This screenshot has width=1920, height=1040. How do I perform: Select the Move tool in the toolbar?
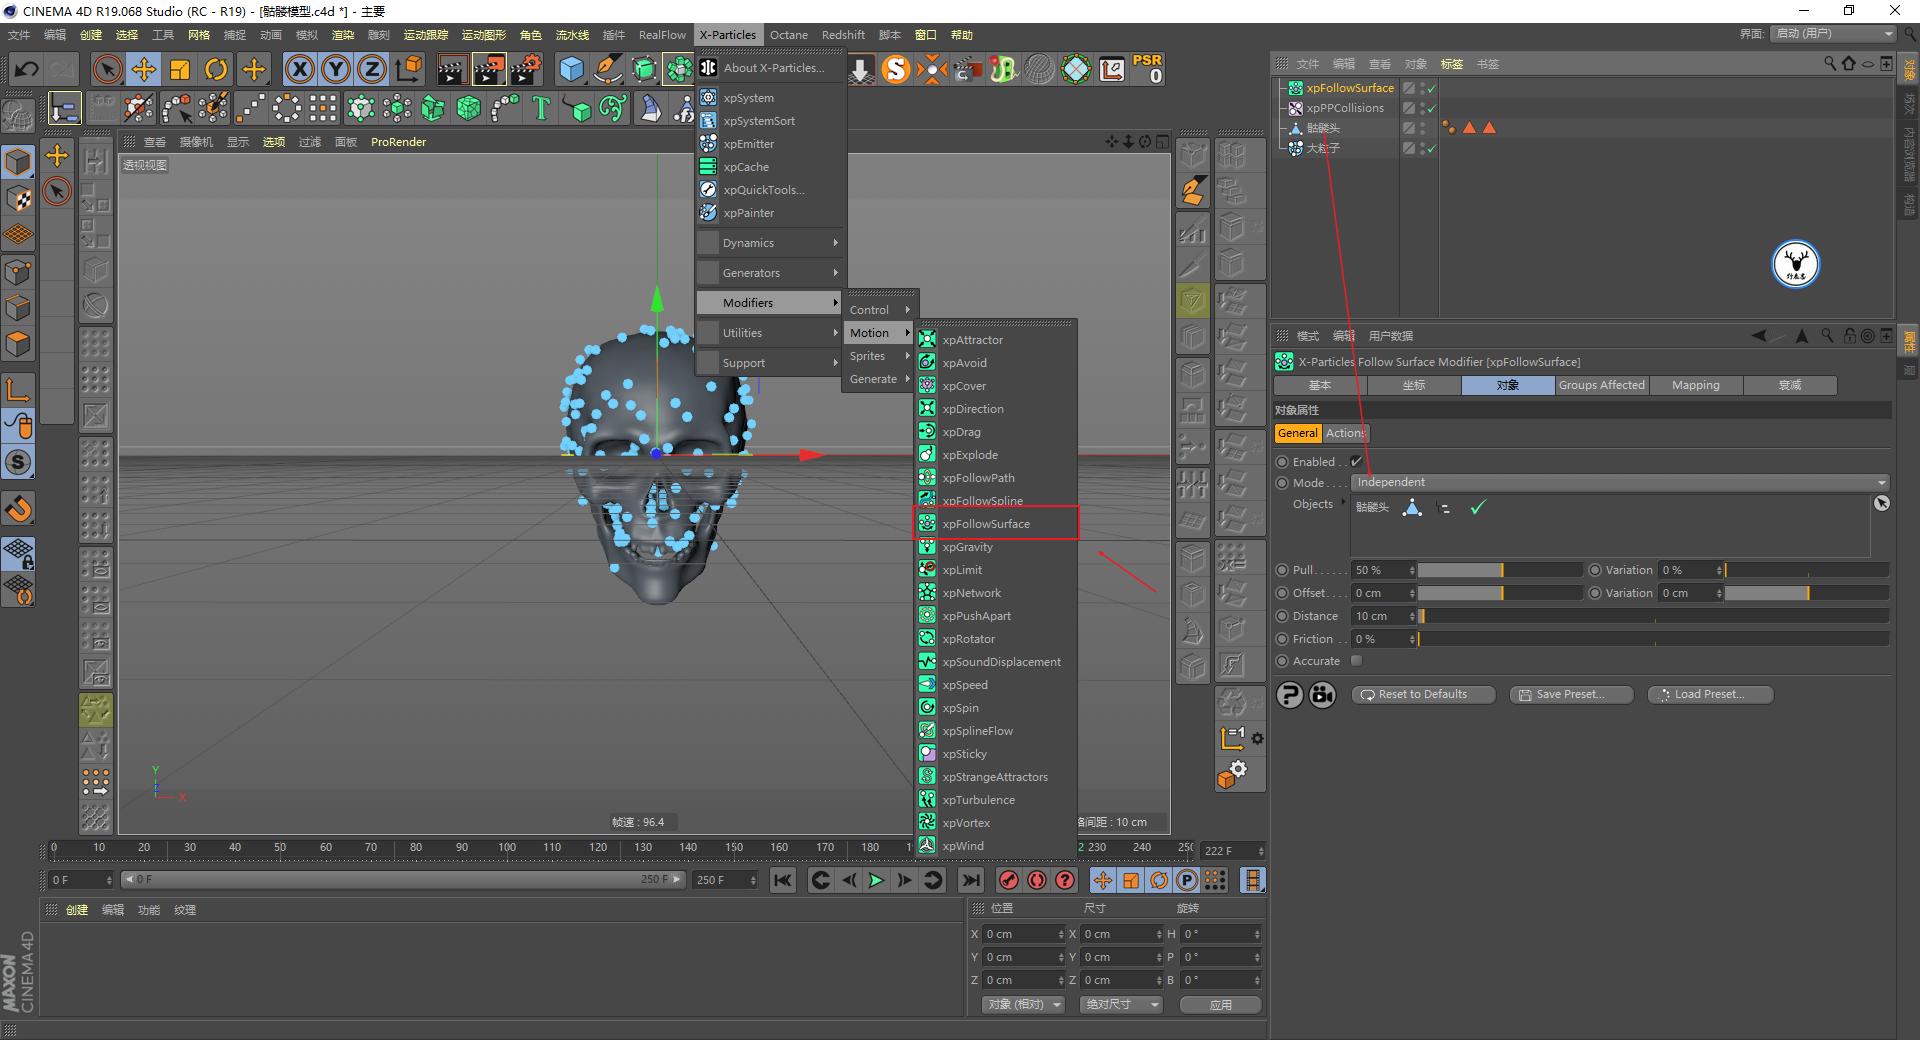pos(144,69)
